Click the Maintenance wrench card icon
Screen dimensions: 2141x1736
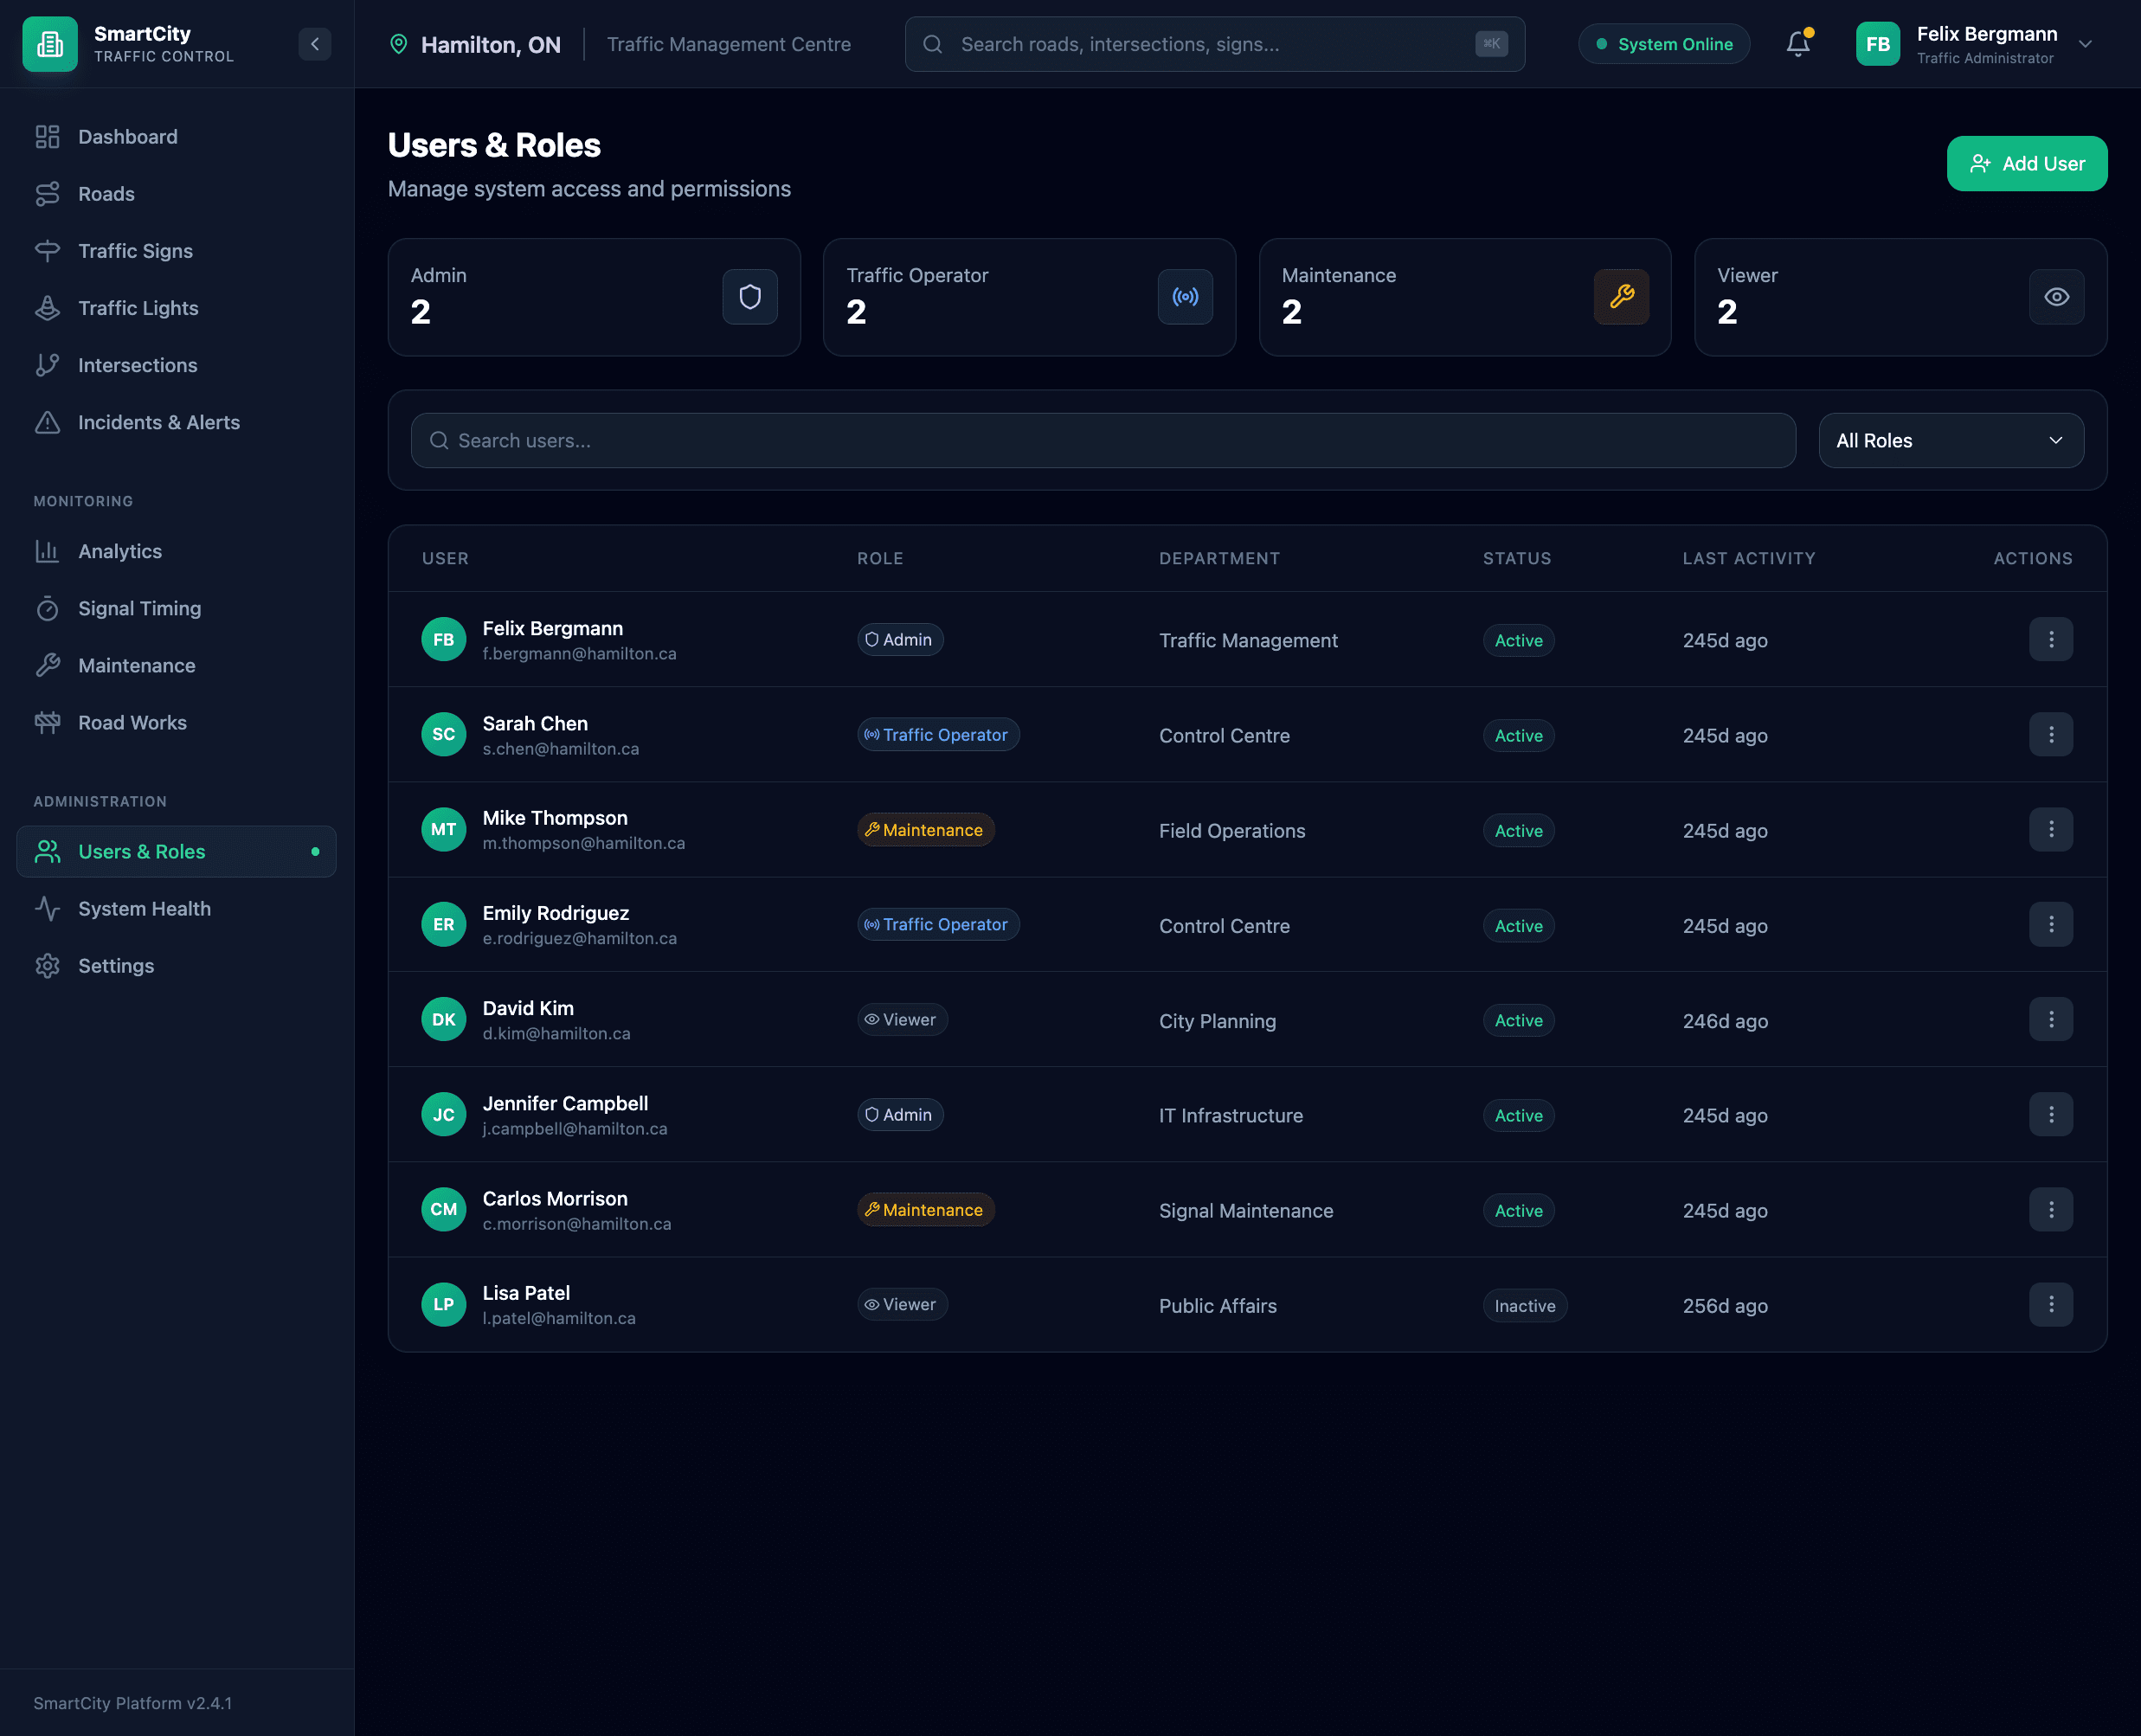1620,297
